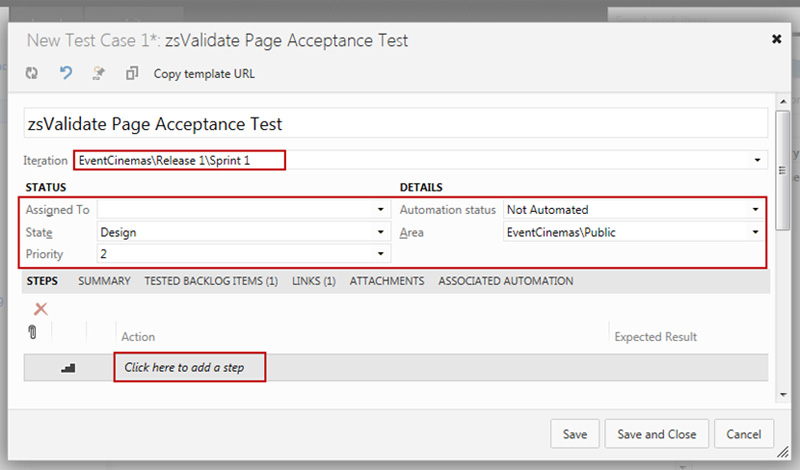Open the Priority dropdown
Screen dimensions: 800x470
point(380,254)
